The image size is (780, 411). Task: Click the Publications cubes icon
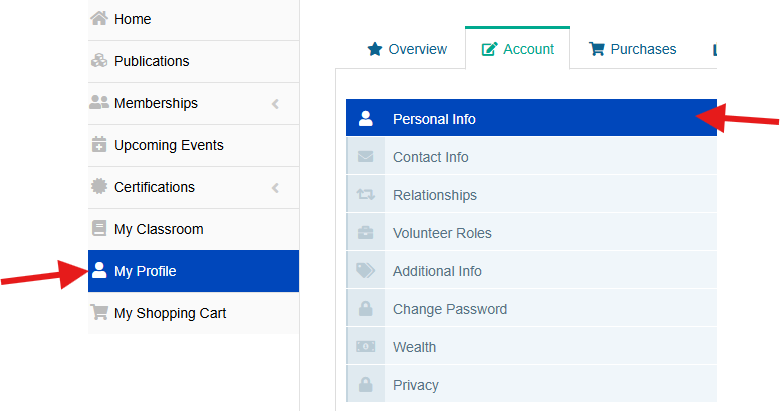click(98, 60)
